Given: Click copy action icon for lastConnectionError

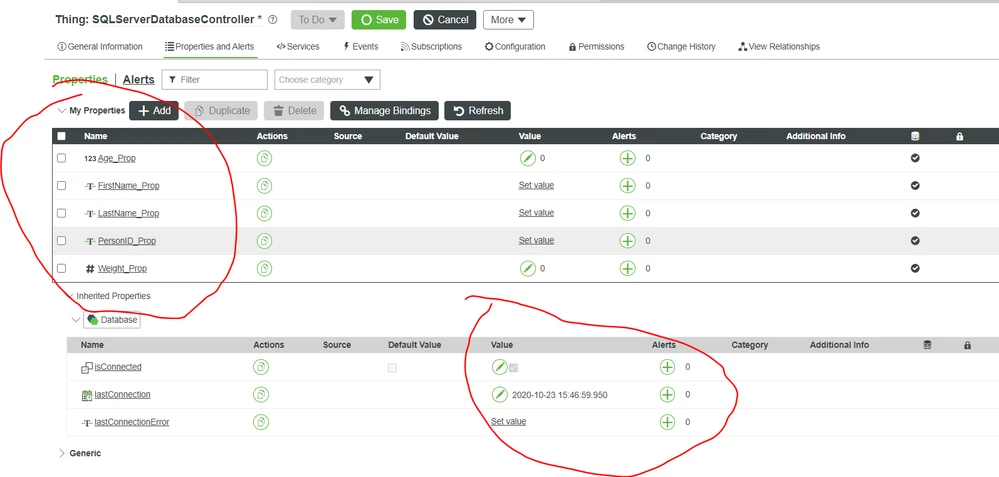Looking at the screenshot, I should tap(261, 422).
